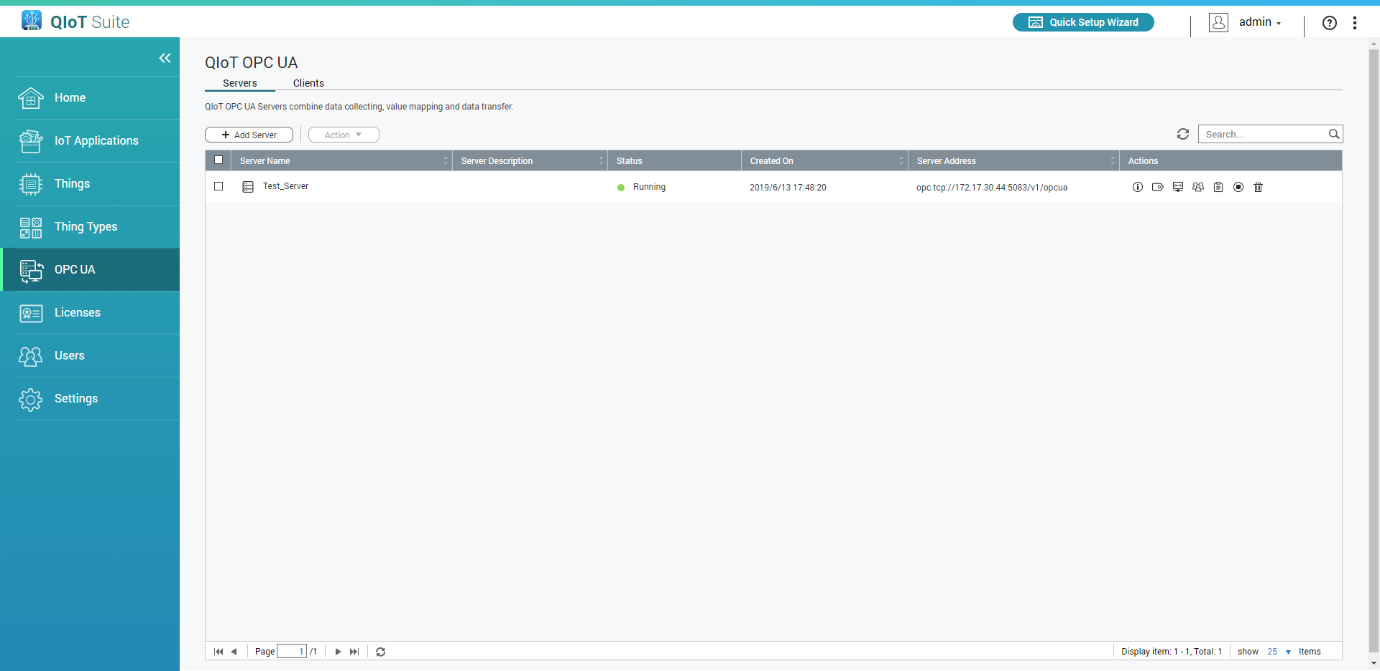Image resolution: width=1380 pixels, height=671 pixels.
Task: Click the opc.tcp server address cell
Action: (992, 187)
